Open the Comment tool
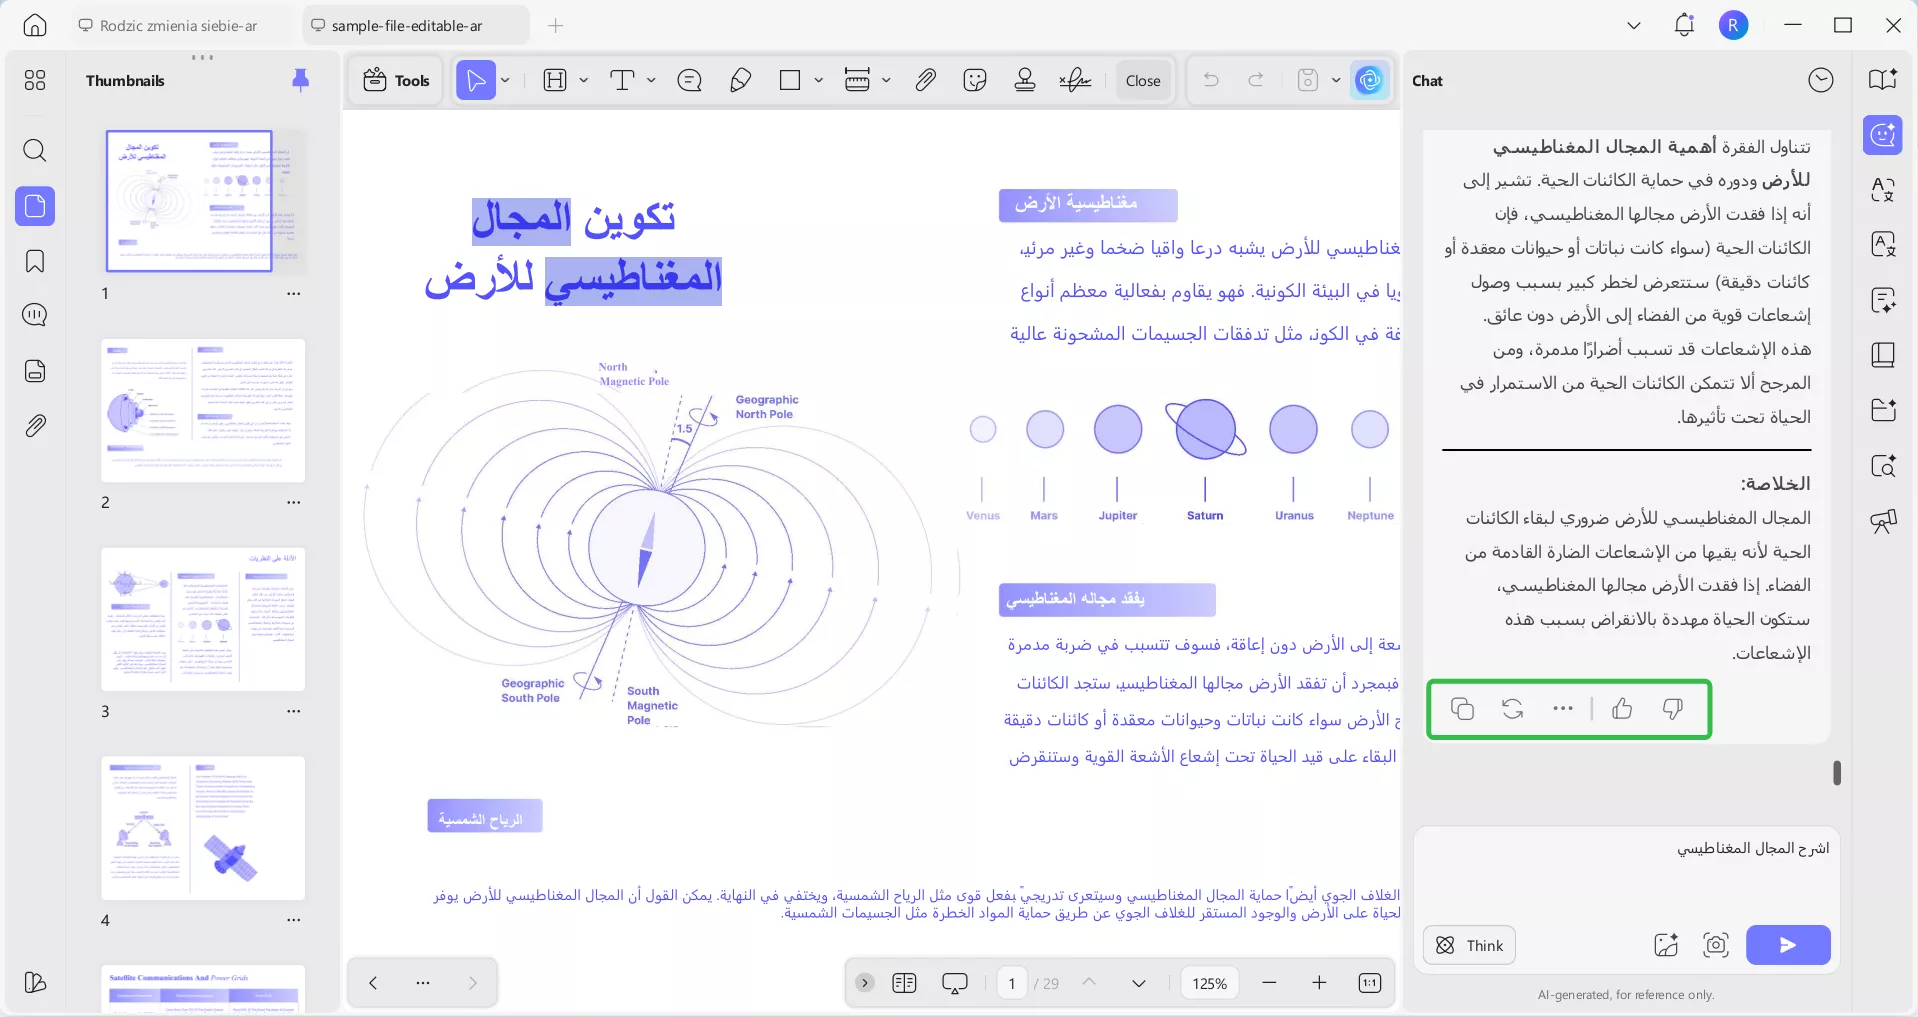 [x=688, y=80]
